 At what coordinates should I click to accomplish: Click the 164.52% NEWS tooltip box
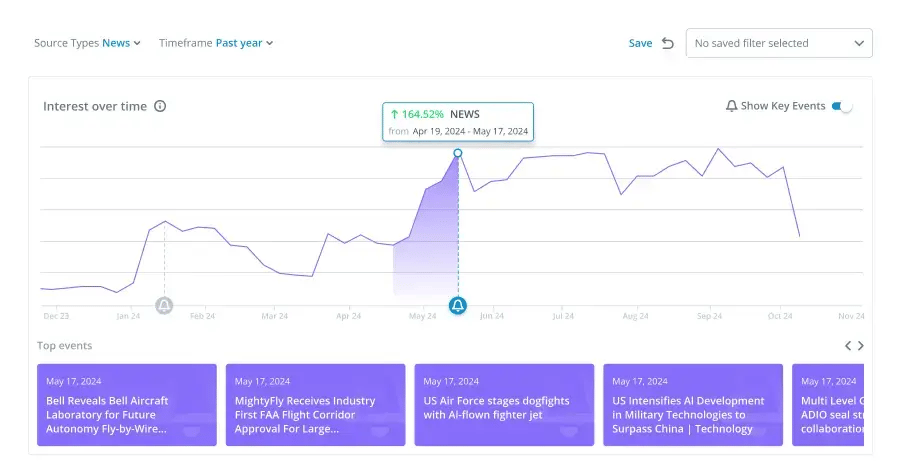pos(458,122)
